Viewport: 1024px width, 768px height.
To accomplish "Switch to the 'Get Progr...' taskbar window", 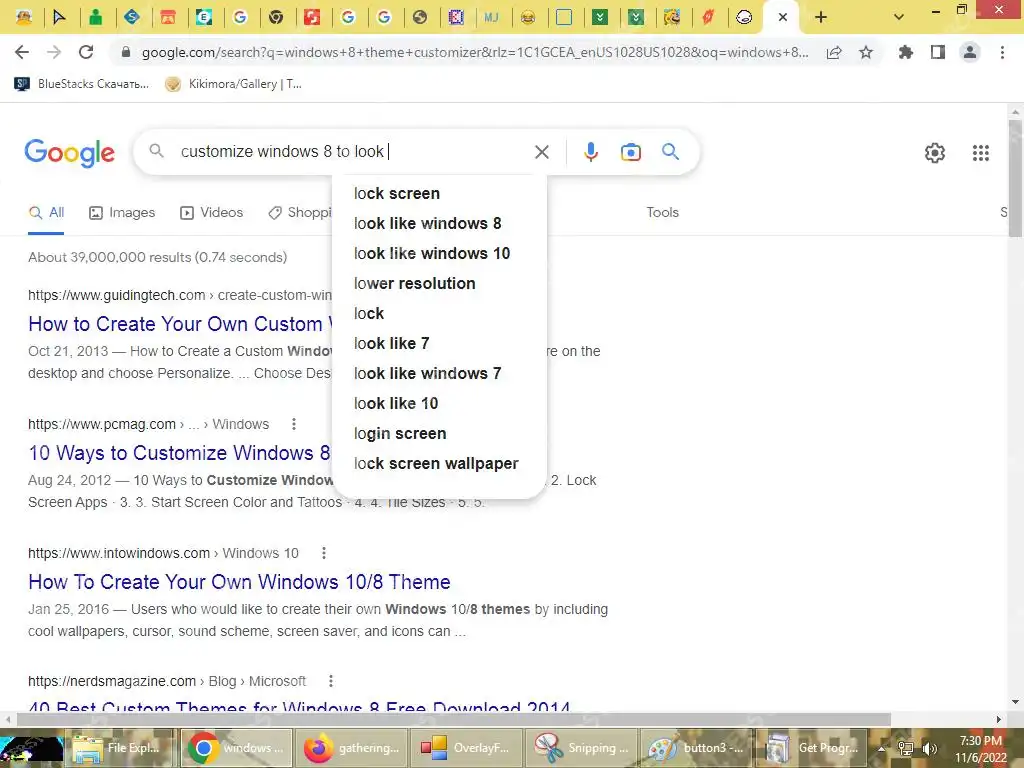I will 811,748.
